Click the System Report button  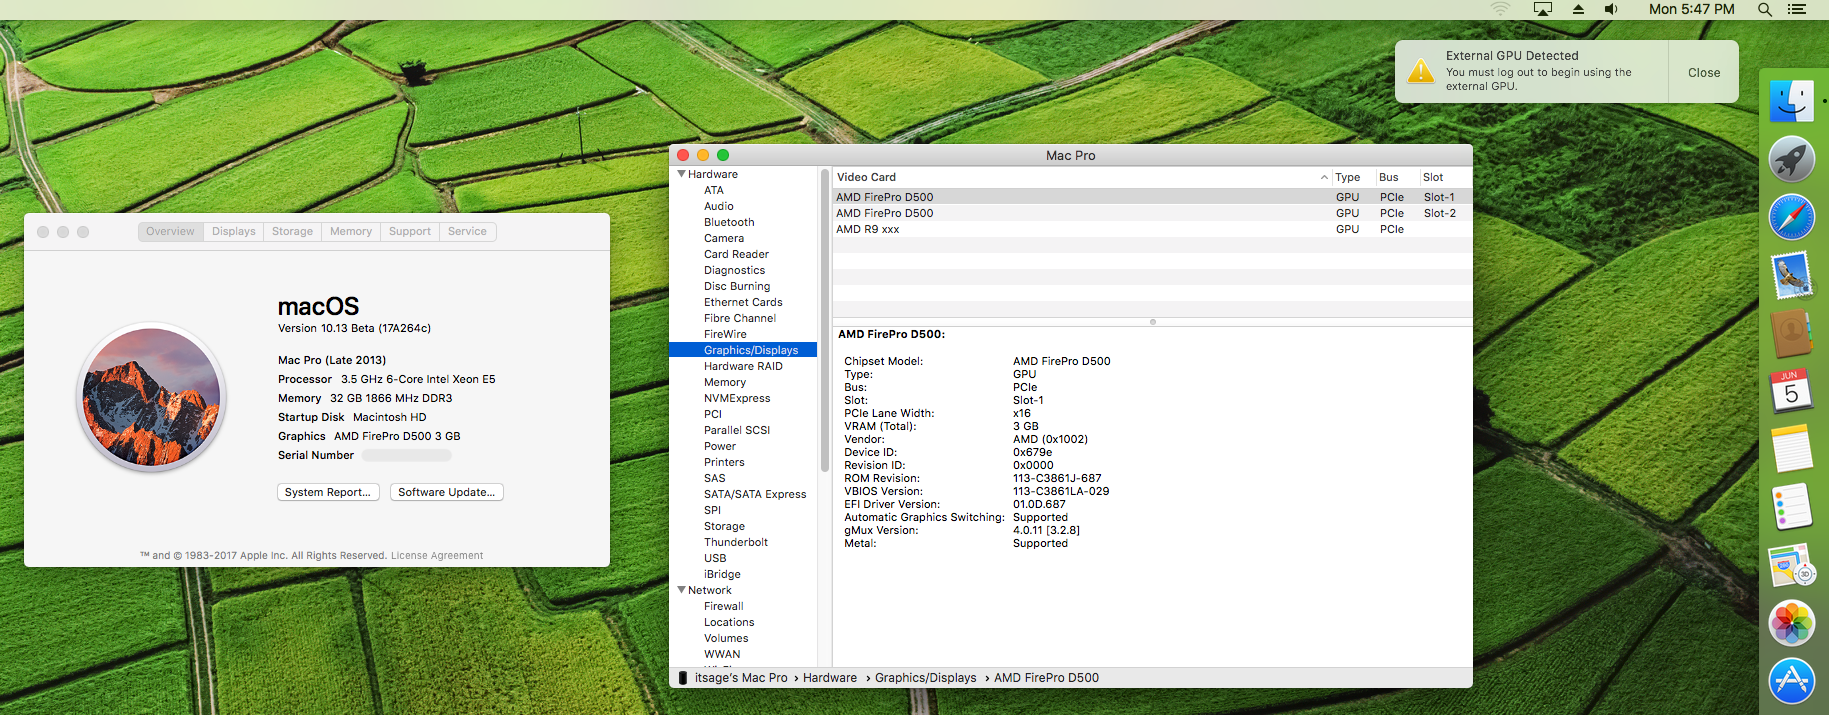coord(328,492)
